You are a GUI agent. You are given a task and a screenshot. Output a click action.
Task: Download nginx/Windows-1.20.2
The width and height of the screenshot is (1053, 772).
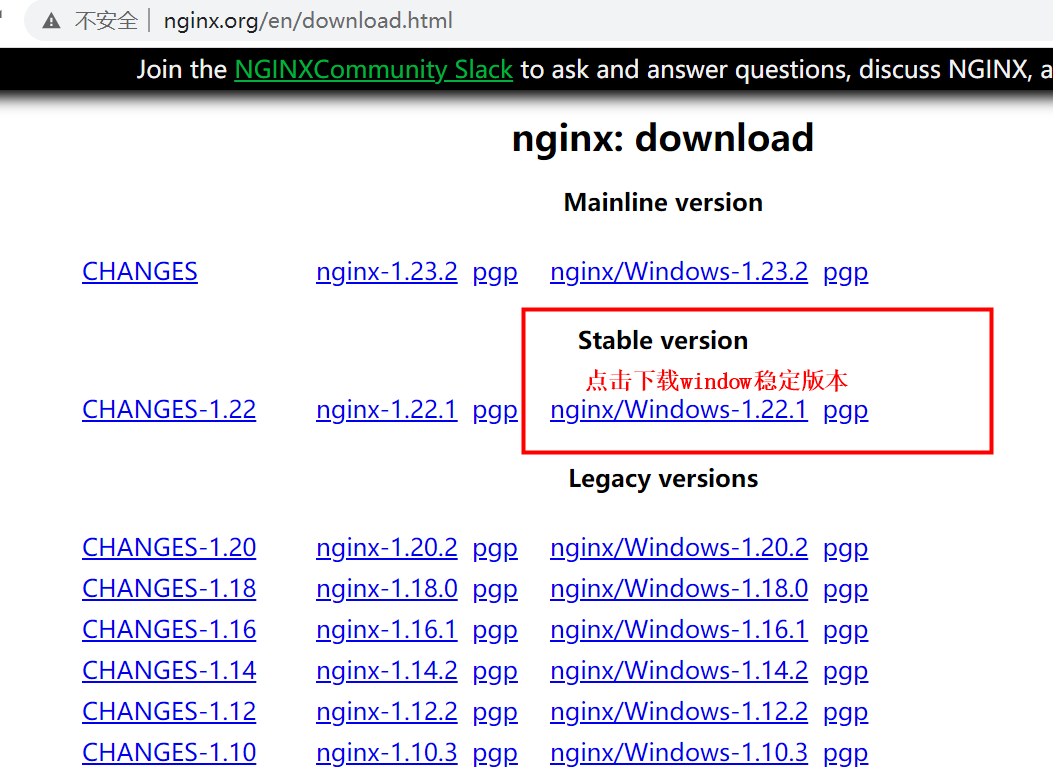(x=679, y=548)
